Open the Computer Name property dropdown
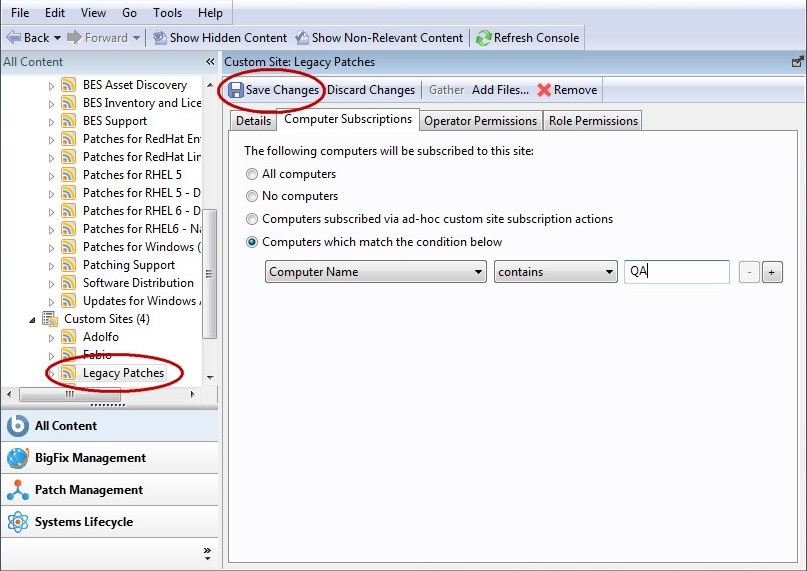Image resolution: width=807 pixels, height=571 pixels. click(376, 272)
